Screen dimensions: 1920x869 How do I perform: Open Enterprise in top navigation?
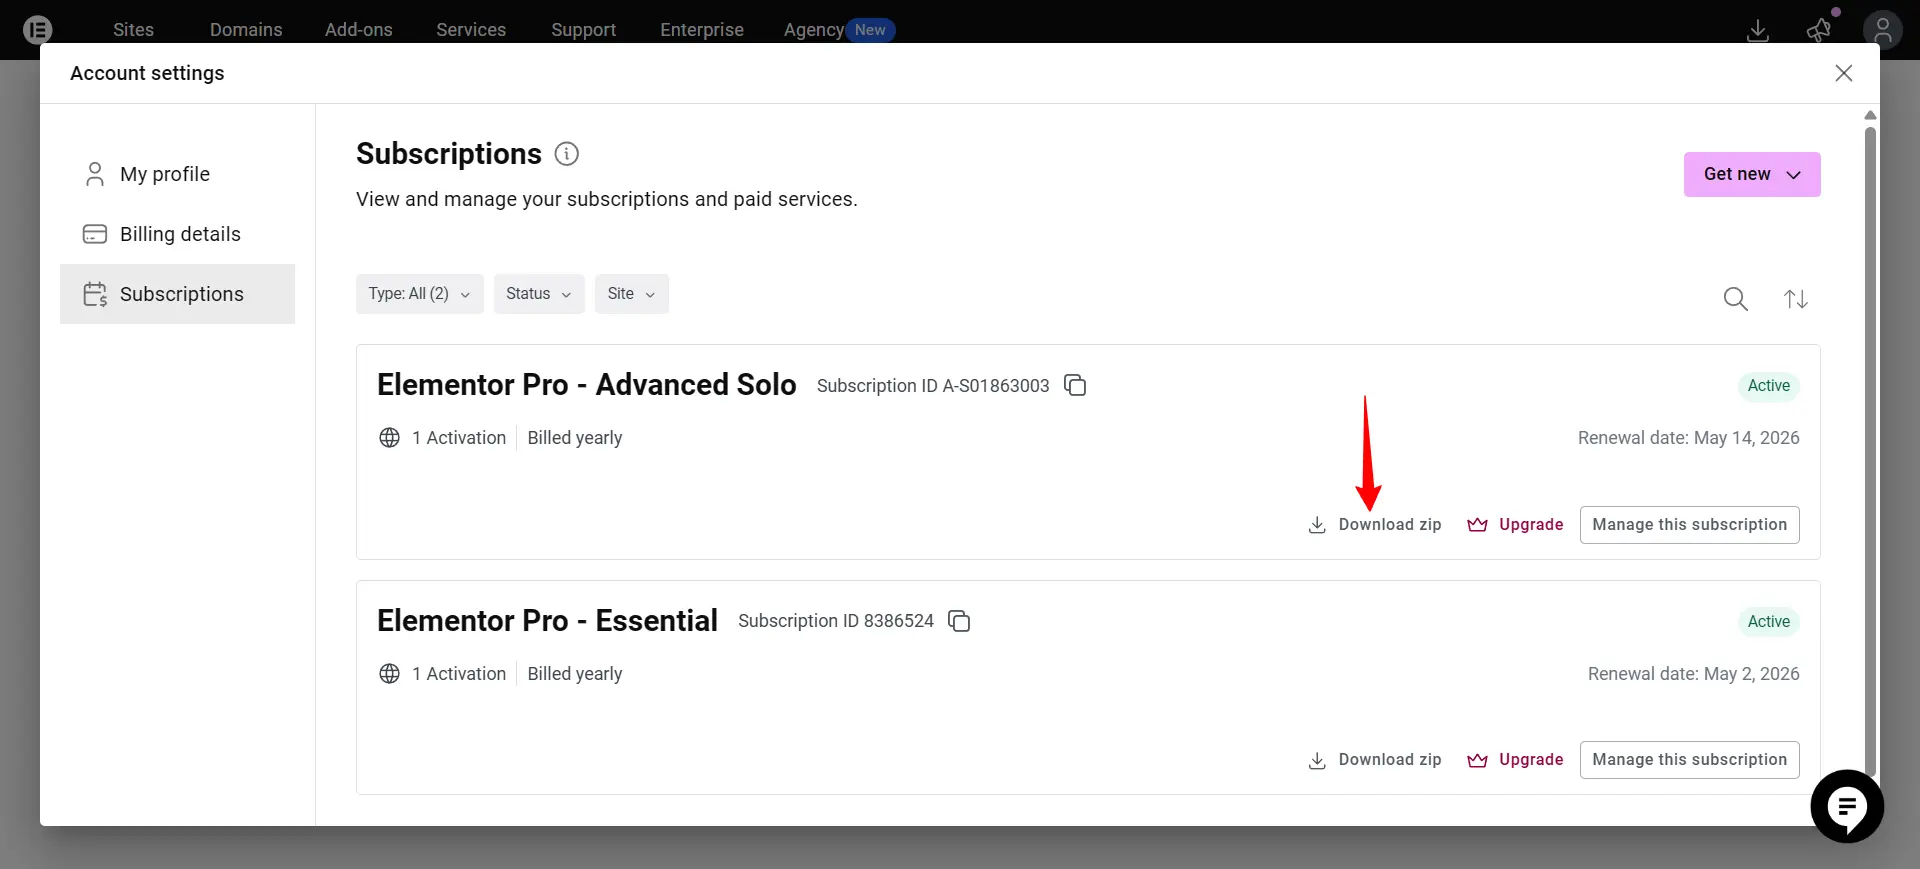702,30
